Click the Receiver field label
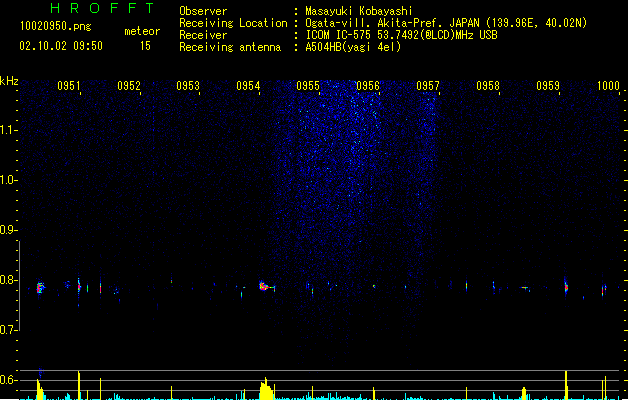This screenshot has height=400, width=629. [x=203, y=35]
